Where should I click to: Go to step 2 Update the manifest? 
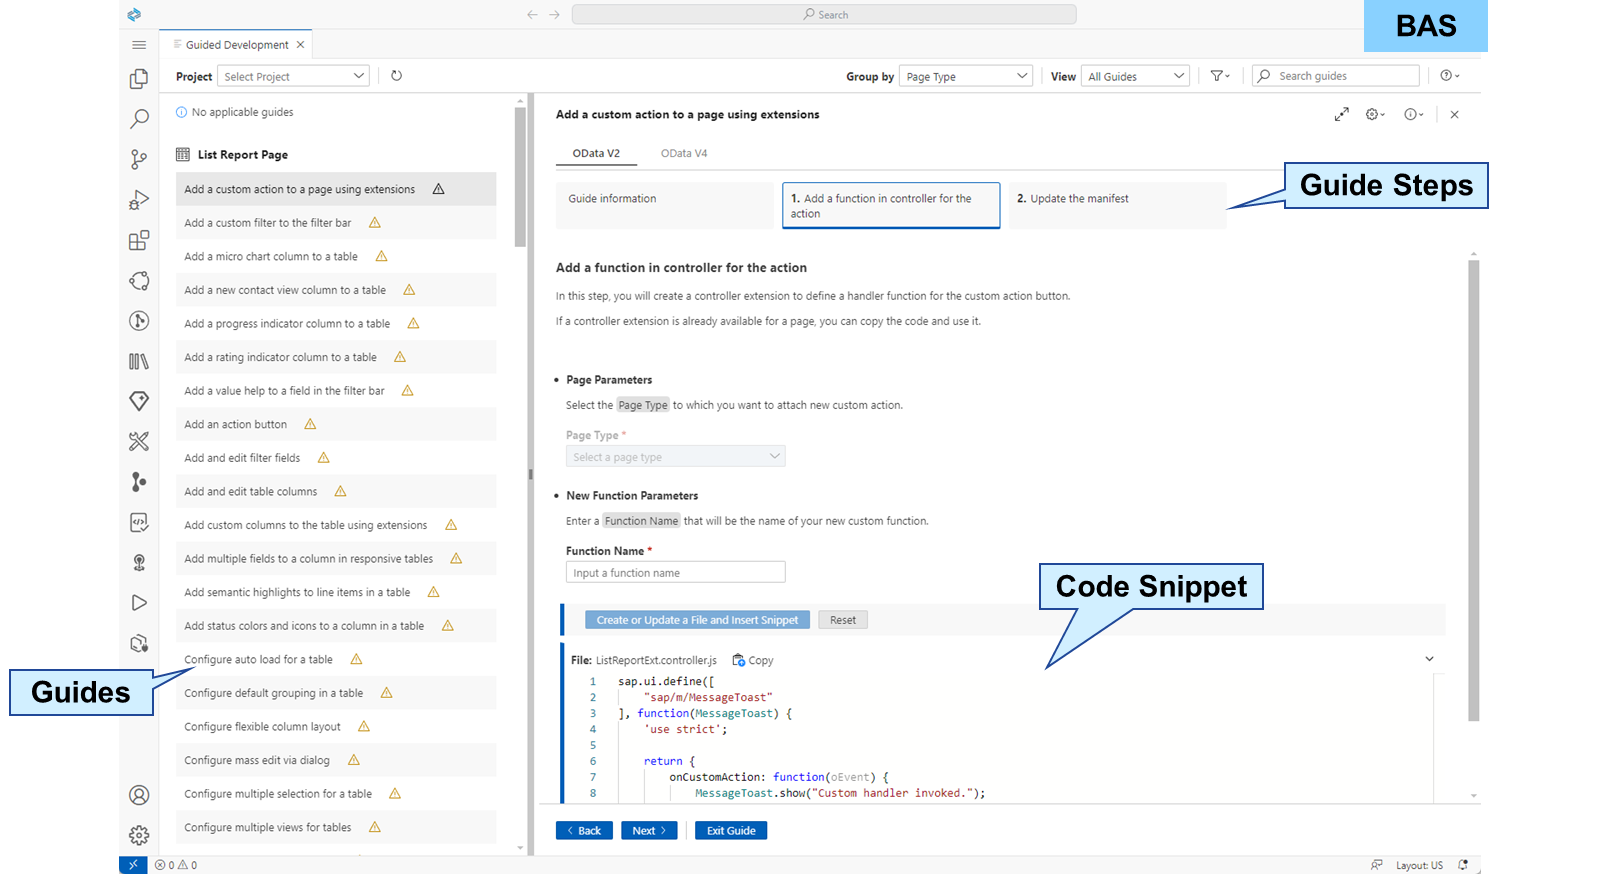click(1117, 205)
